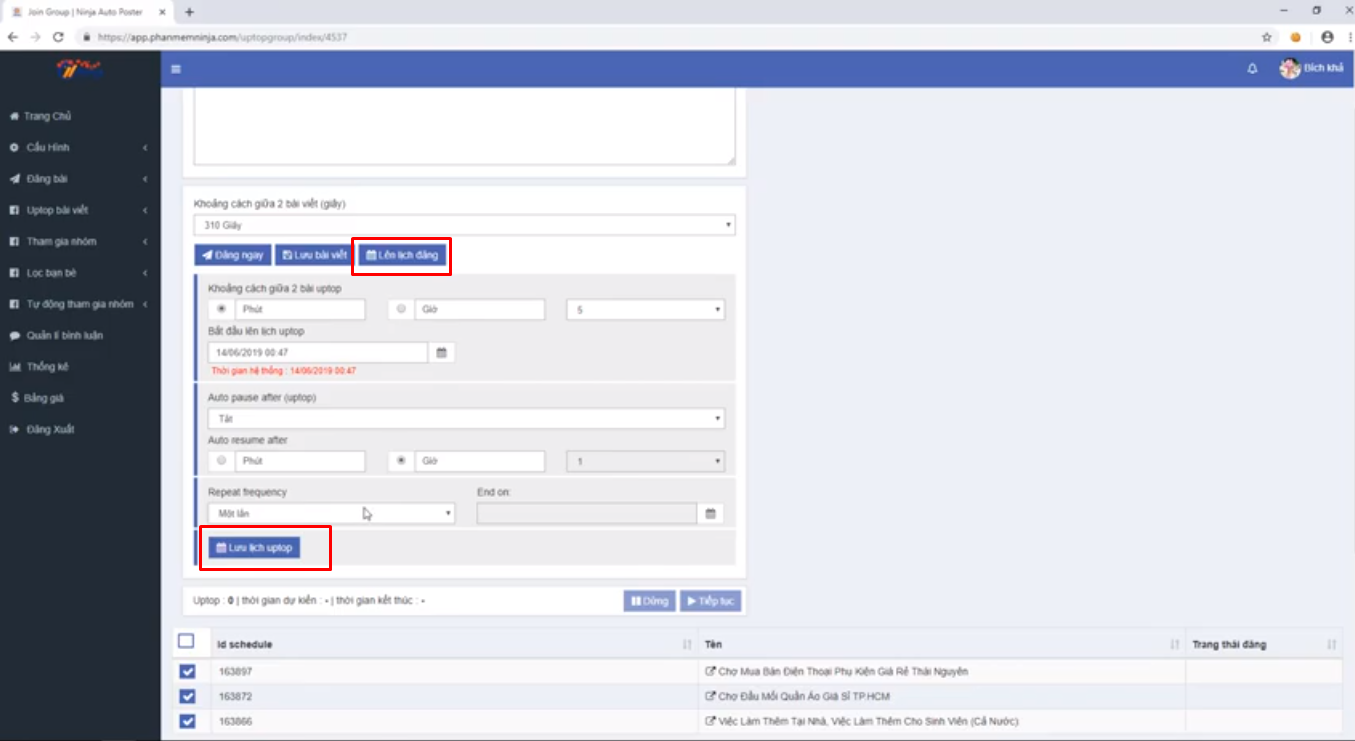Image resolution: width=1355 pixels, height=741 pixels.
Task: Open the Bích khả profile avatar
Action: [x=1290, y=68]
